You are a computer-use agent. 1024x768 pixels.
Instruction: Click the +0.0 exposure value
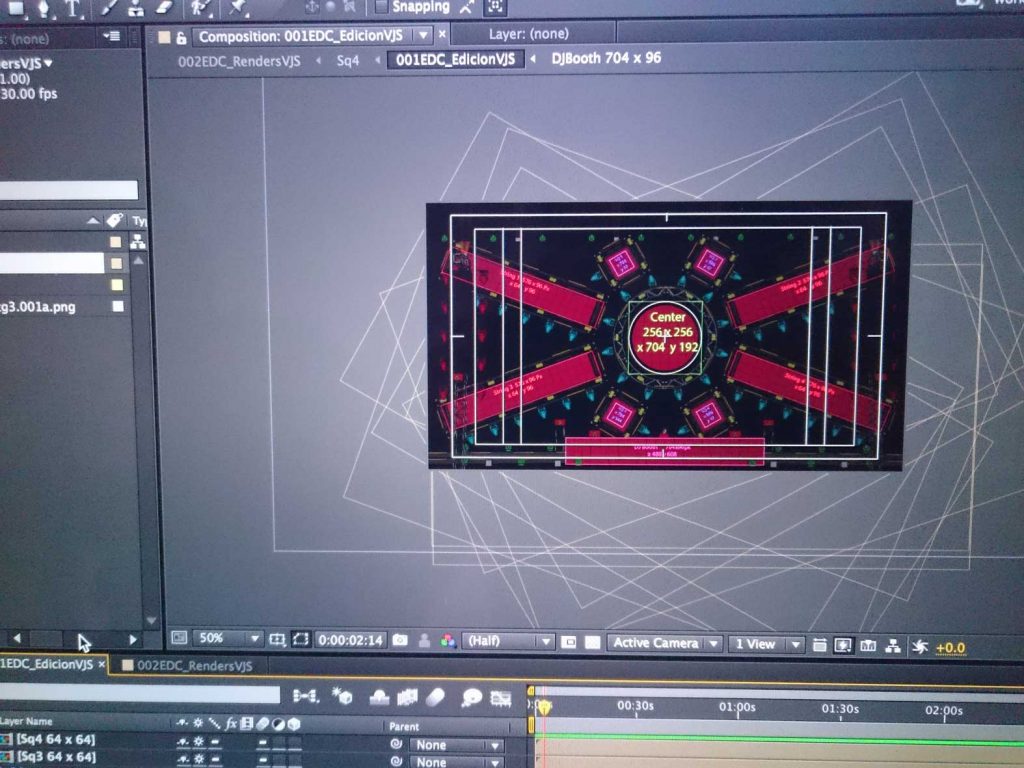tap(950, 648)
